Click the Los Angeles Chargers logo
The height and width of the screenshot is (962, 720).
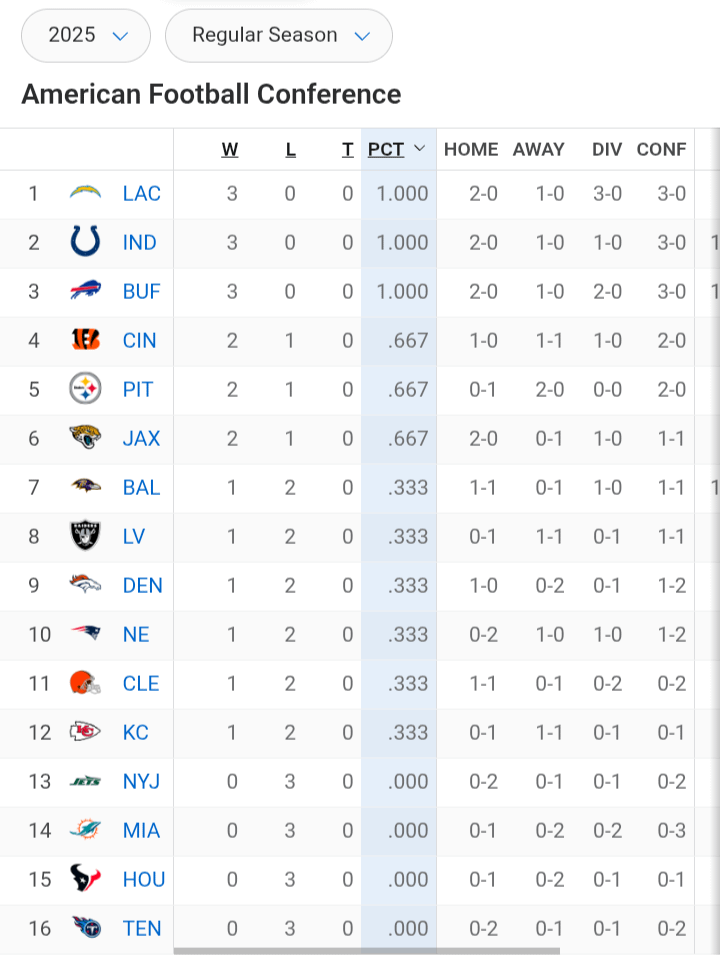pyautogui.click(x=85, y=193)
